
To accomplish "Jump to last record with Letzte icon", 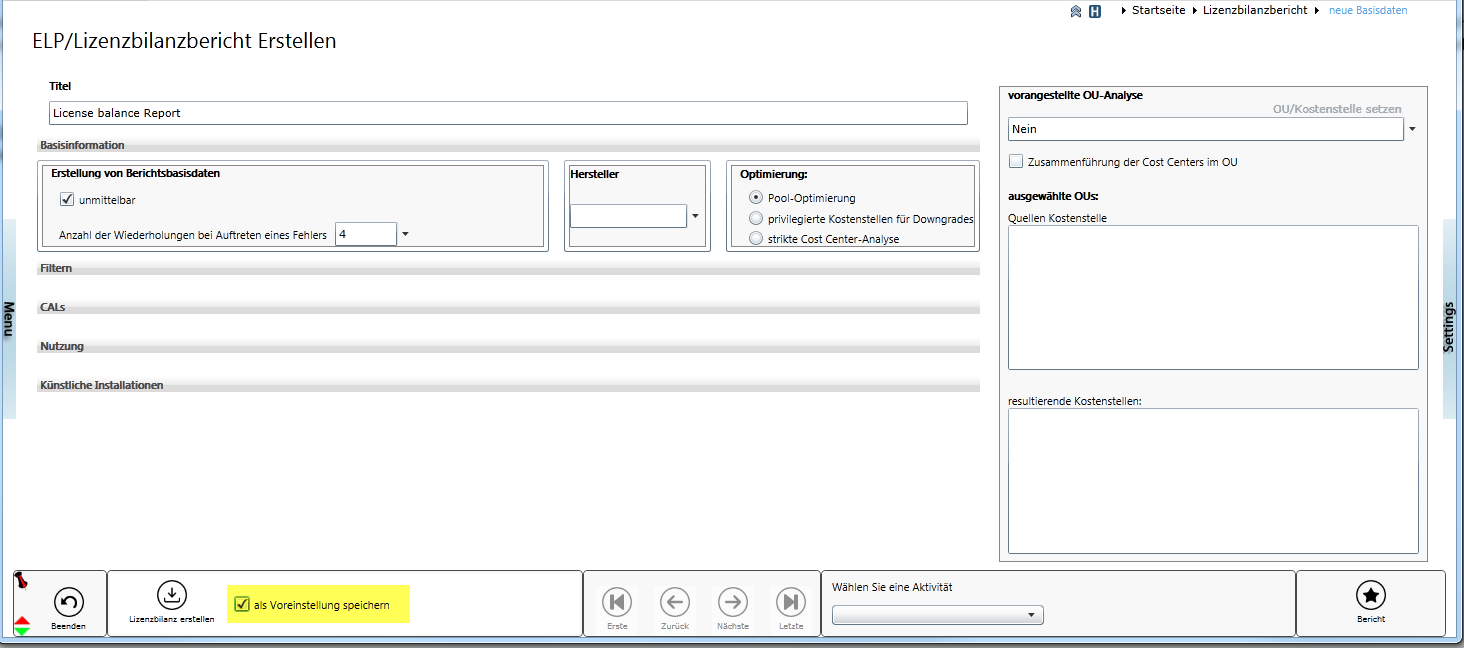I will (x=791, y=602).
